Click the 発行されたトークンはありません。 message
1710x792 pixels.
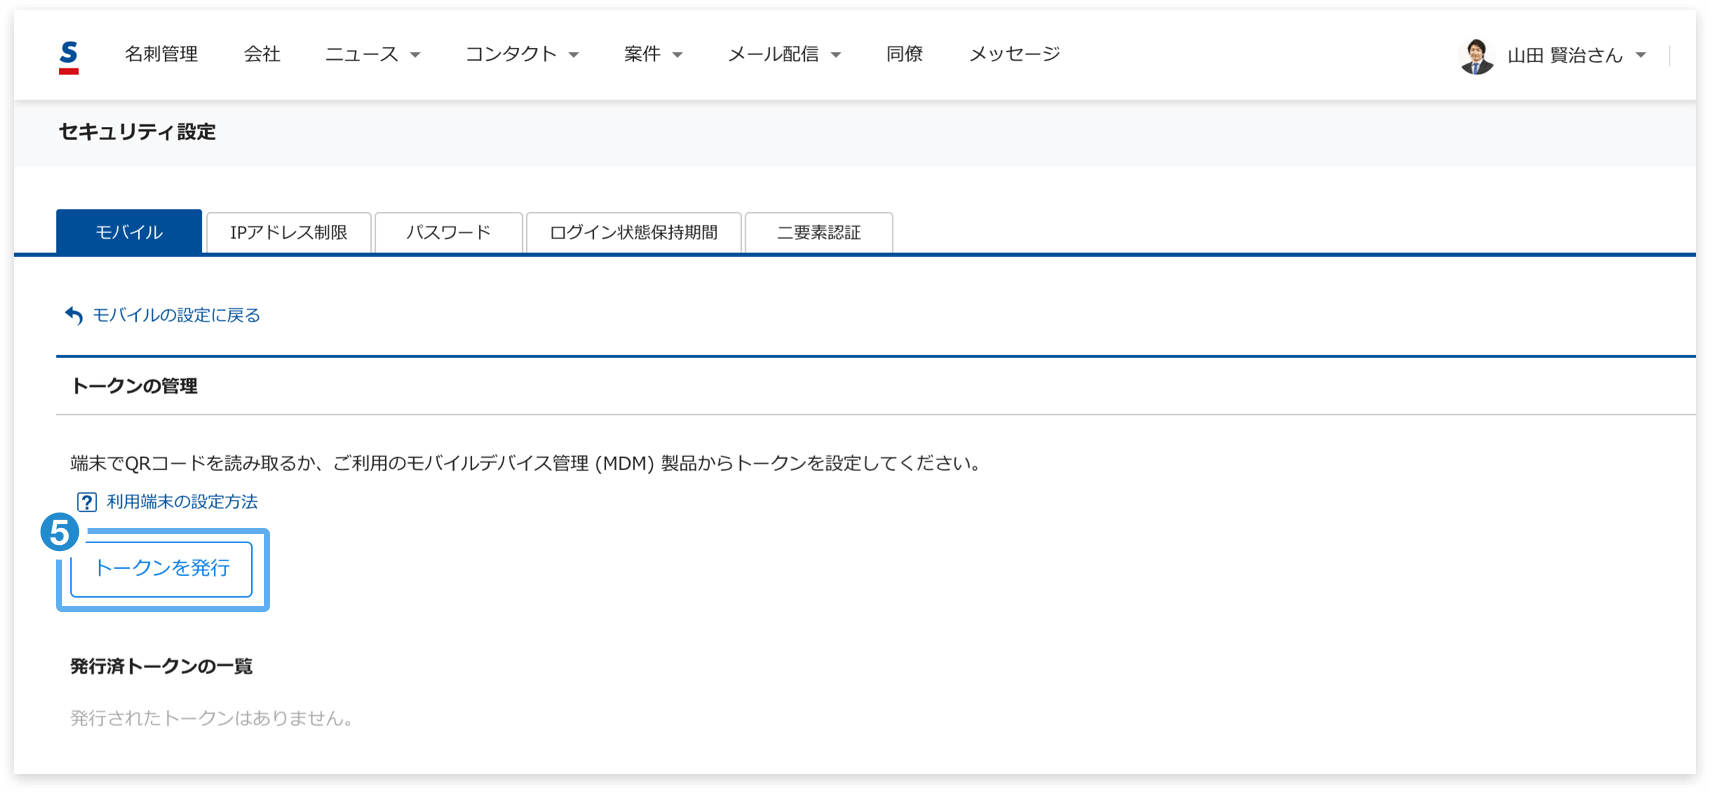pyautogui.click(x=214, y=718)
